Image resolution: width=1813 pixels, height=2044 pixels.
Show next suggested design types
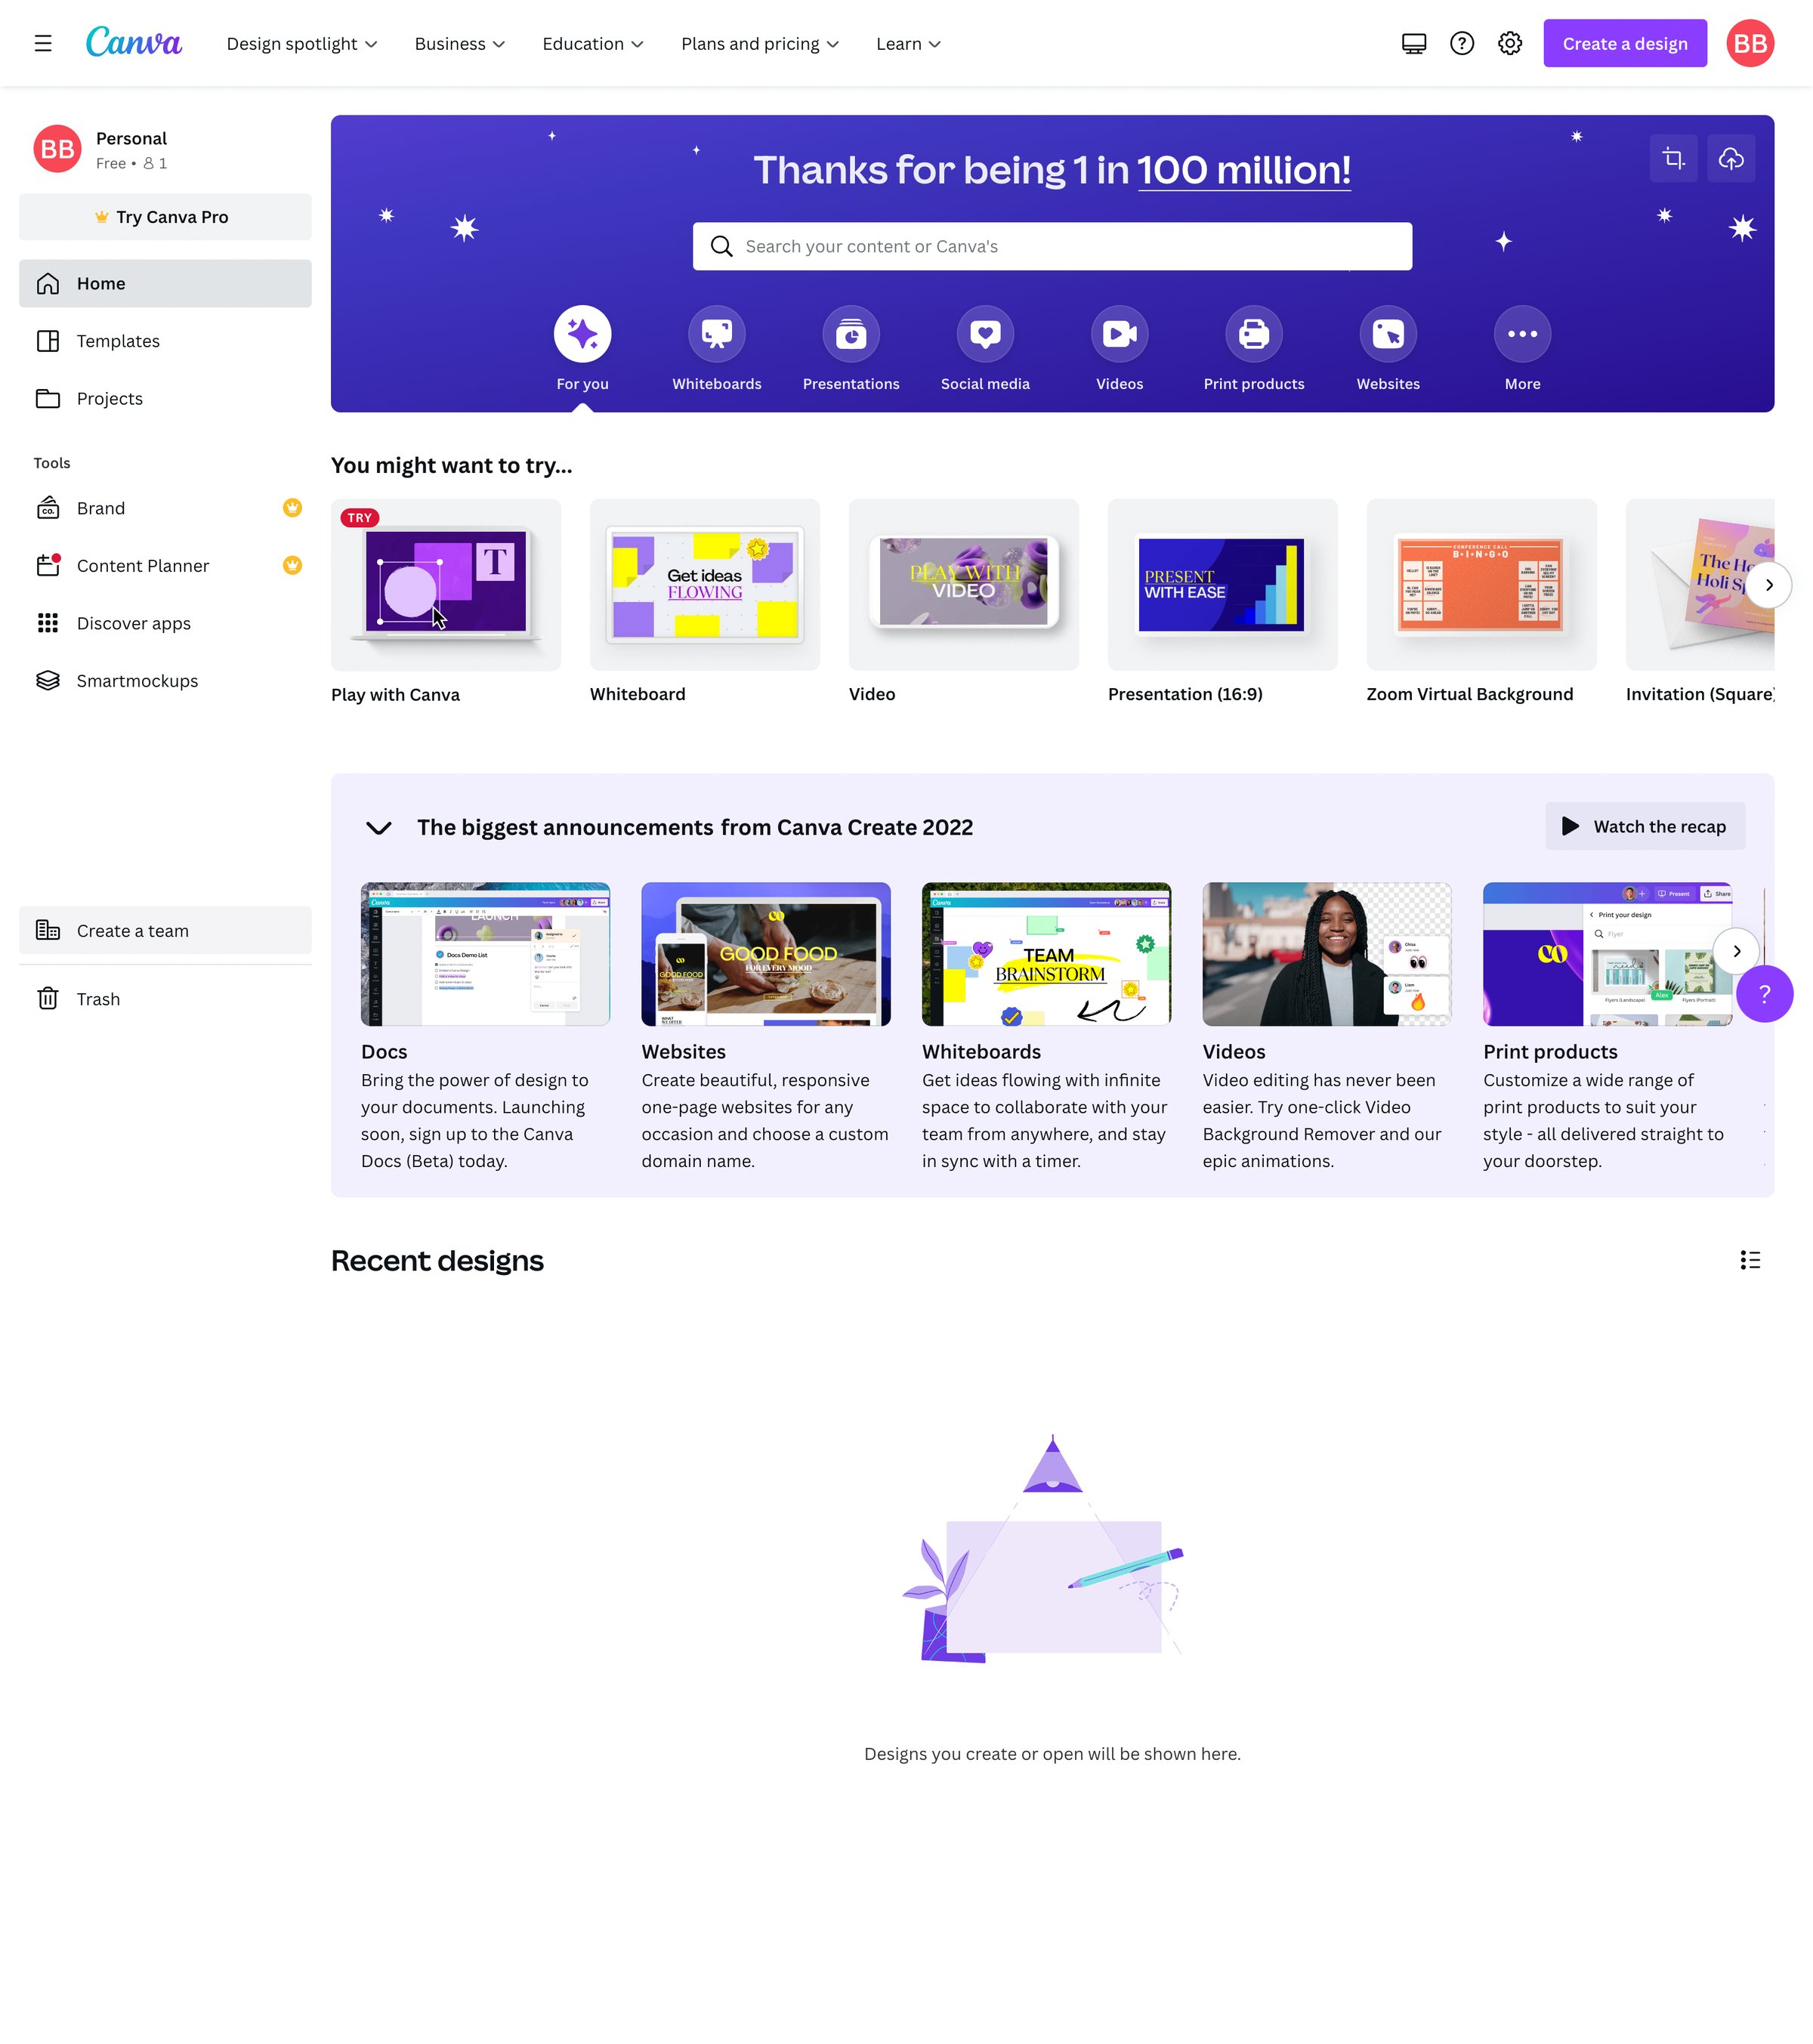(1769, 585)
